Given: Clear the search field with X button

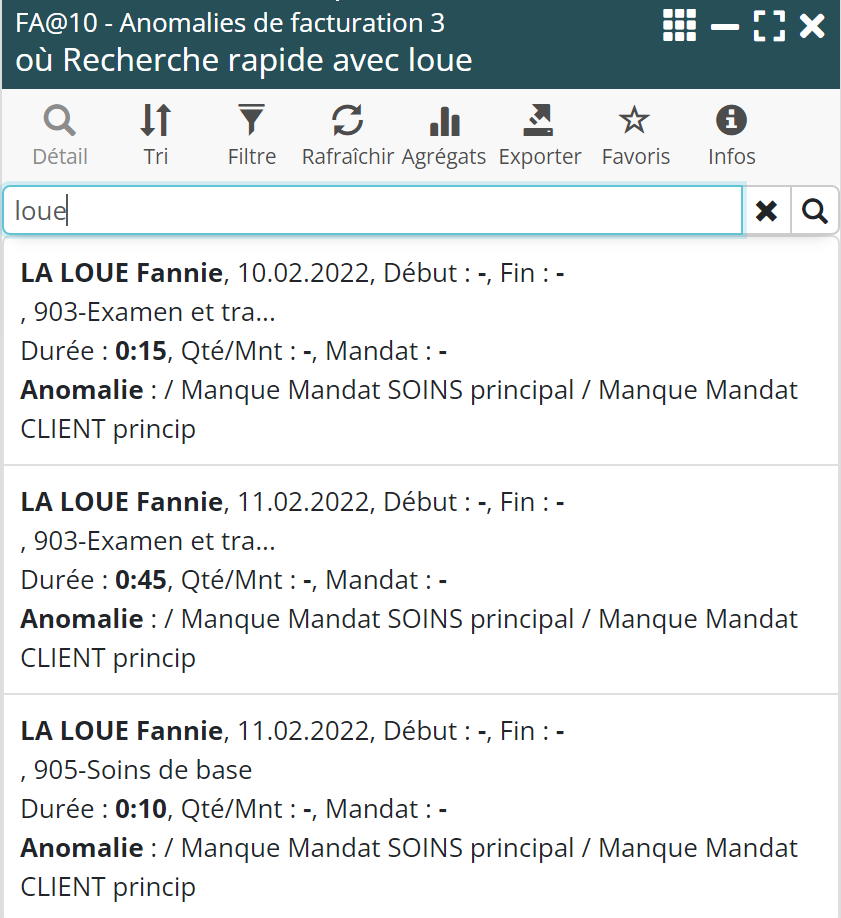Looking at the screenshot, I should (766, 211).
